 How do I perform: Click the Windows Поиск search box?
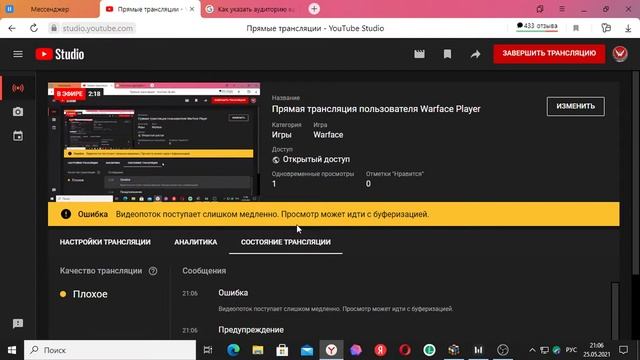(110, 350)
